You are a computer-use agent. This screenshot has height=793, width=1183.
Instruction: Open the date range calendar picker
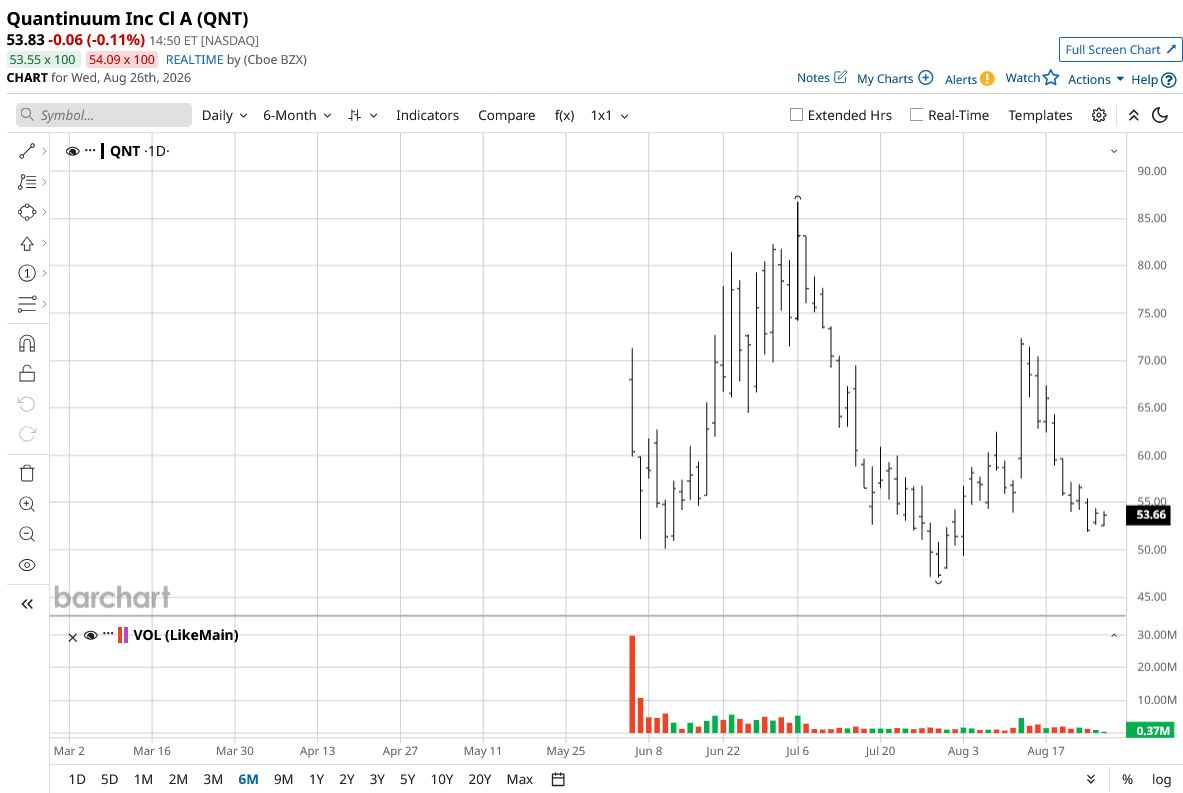point(558,779)
